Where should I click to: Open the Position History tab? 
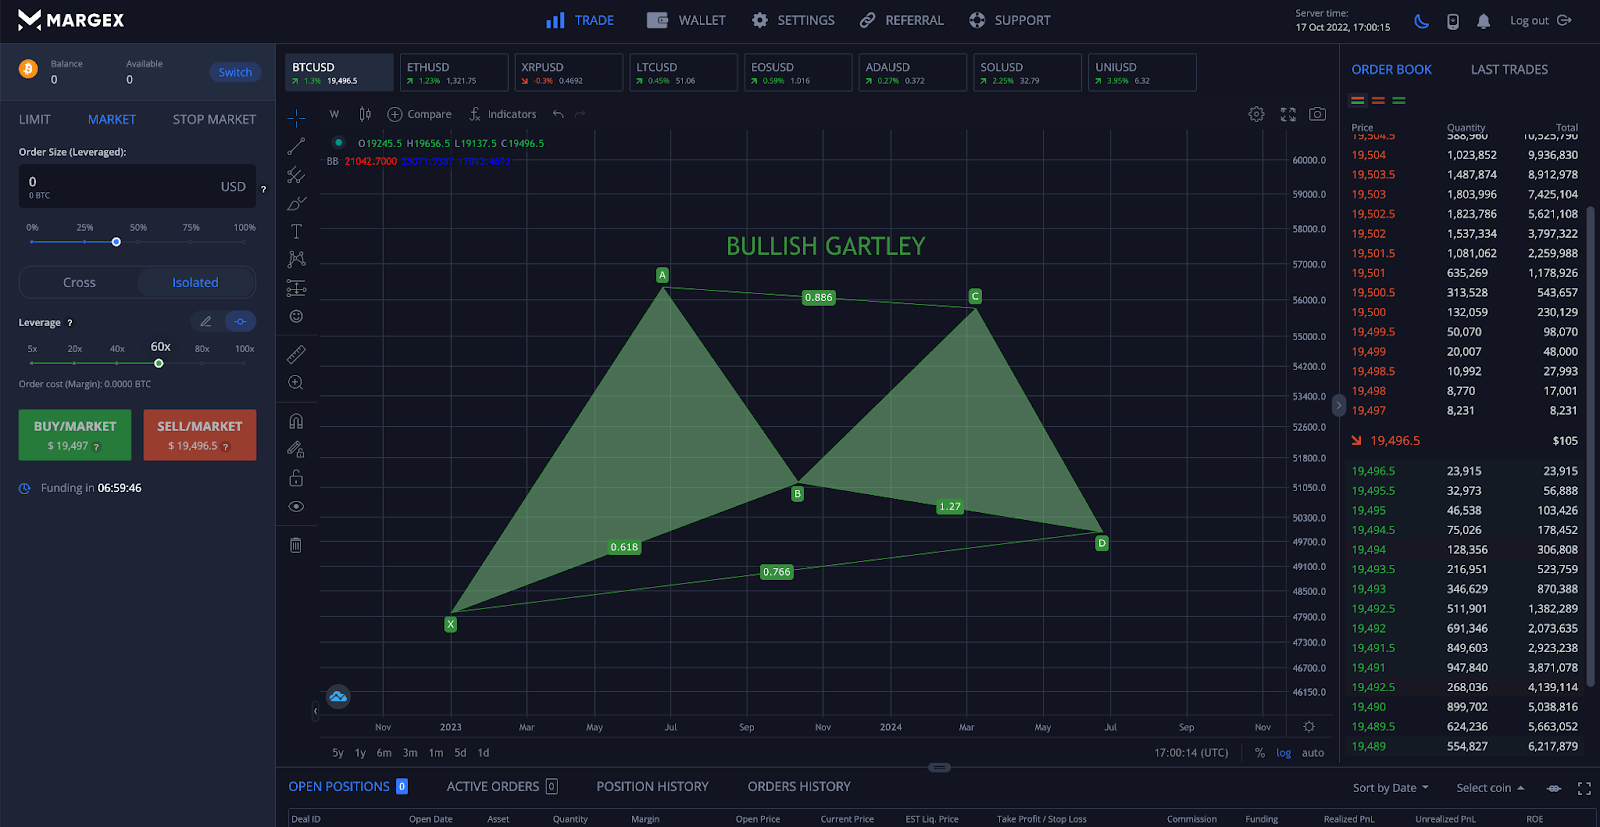click(x=652, y=787)
